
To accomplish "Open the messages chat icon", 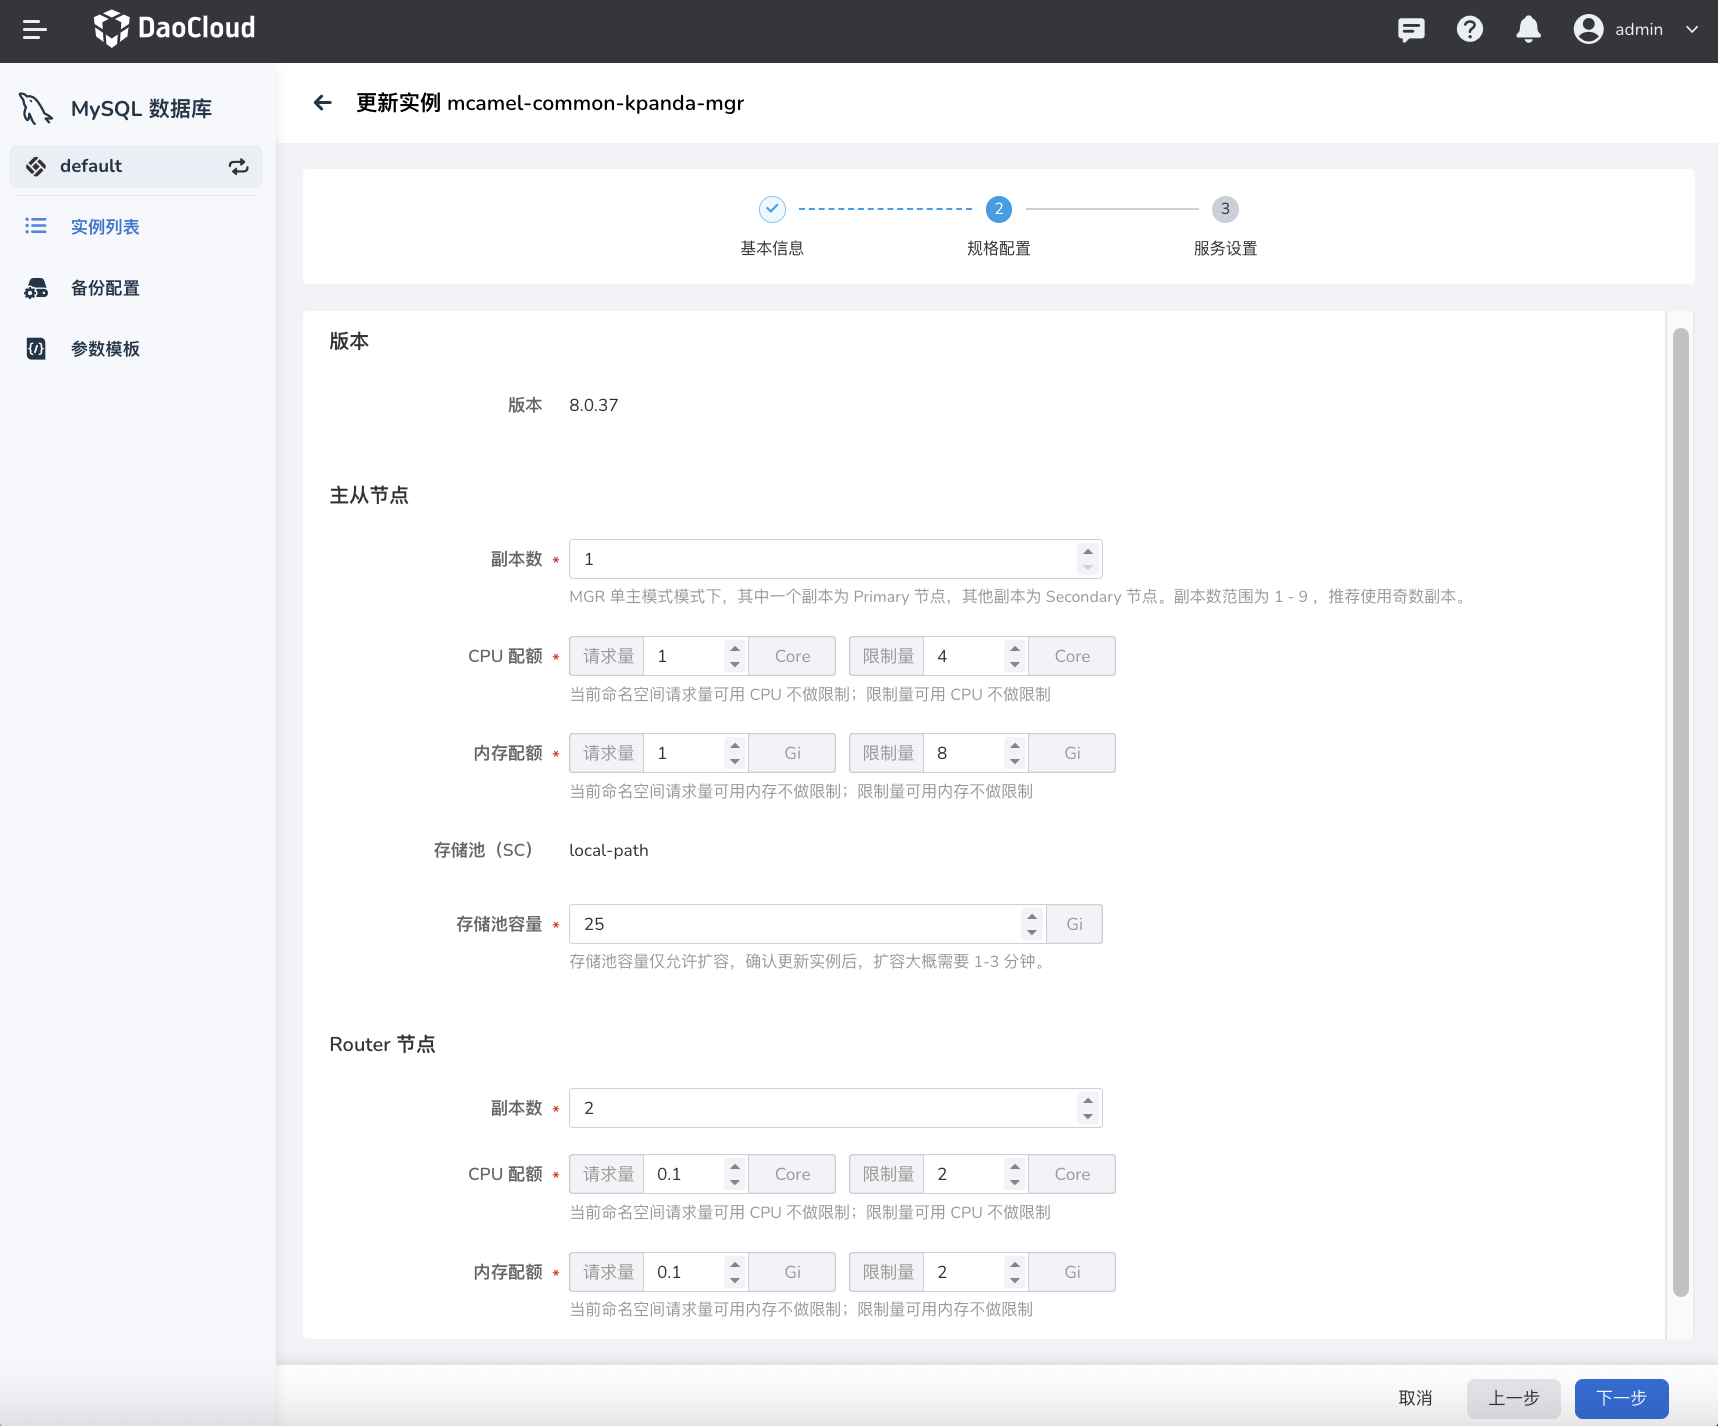I will point(1411,30).
